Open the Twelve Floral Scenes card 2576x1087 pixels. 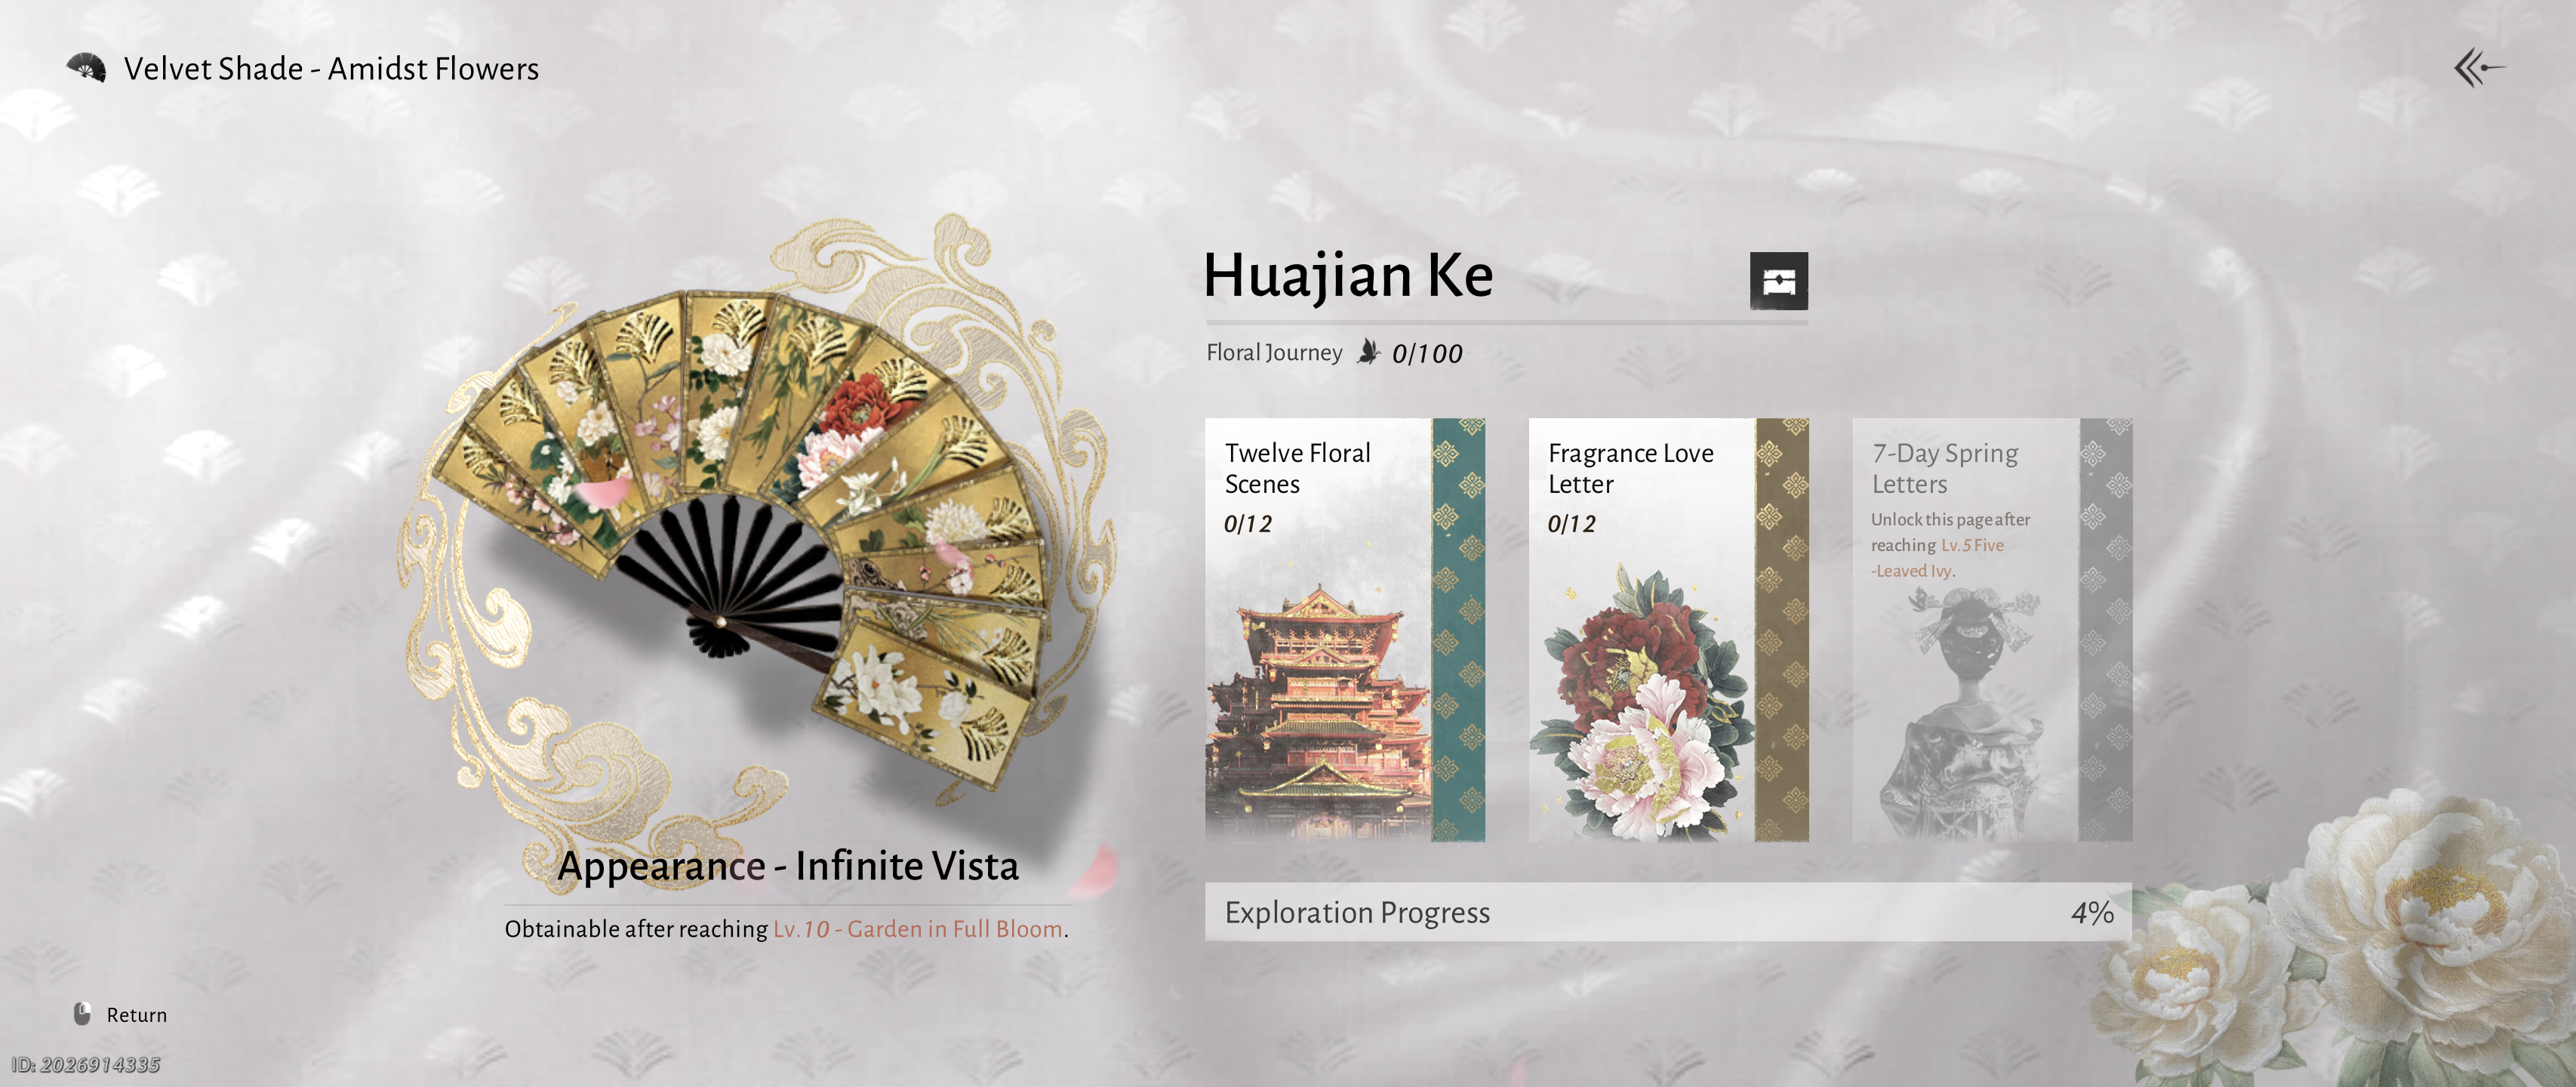1344,630
